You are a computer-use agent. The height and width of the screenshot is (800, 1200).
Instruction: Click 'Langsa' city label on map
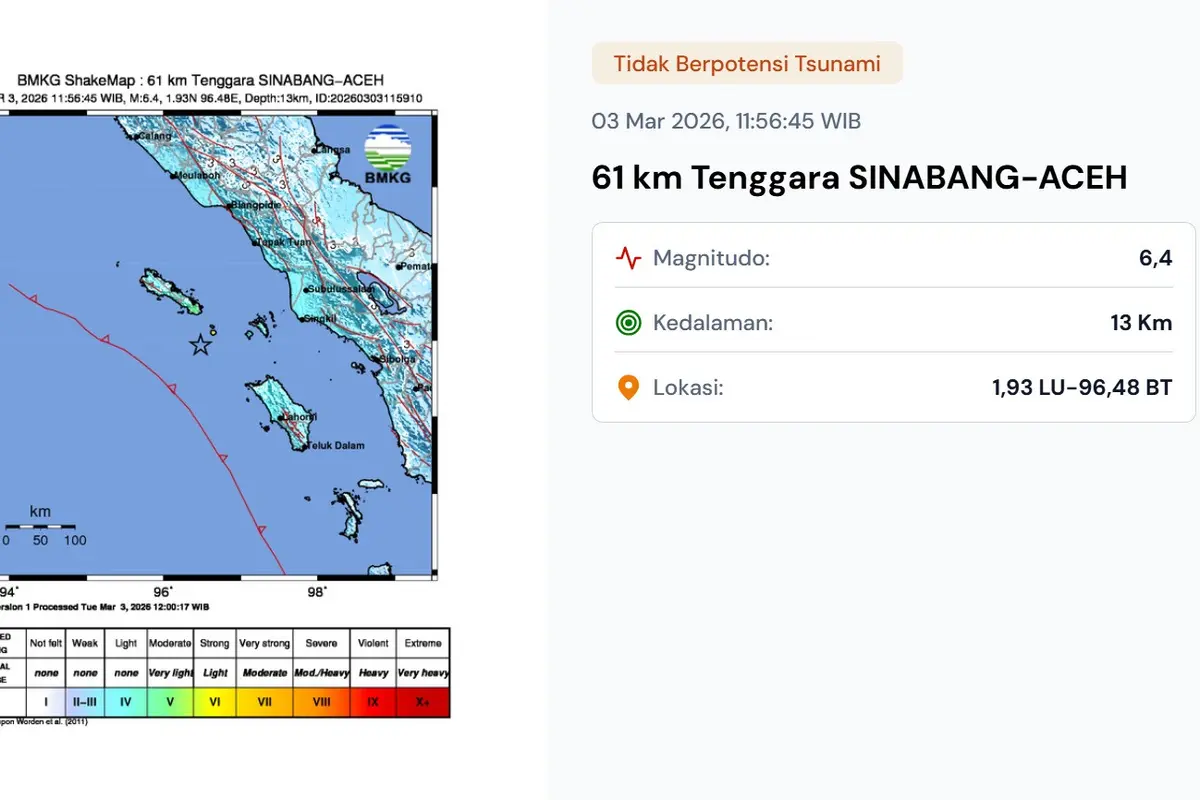click(x=333, y=150)
